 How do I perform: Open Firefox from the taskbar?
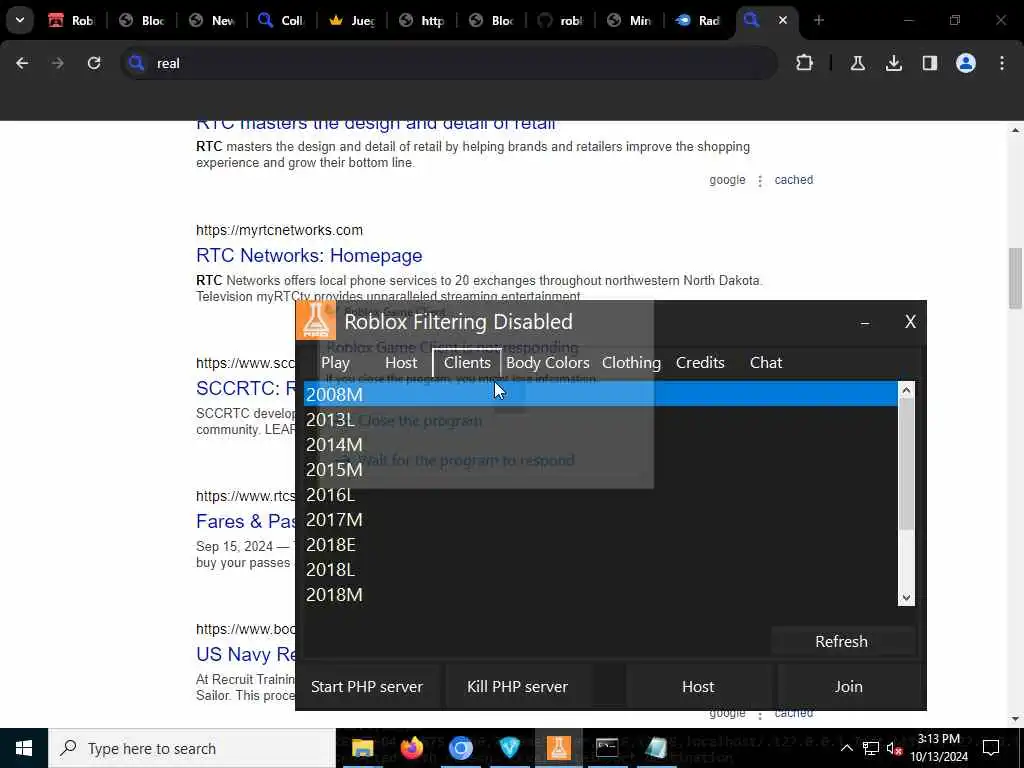[411, 748]
